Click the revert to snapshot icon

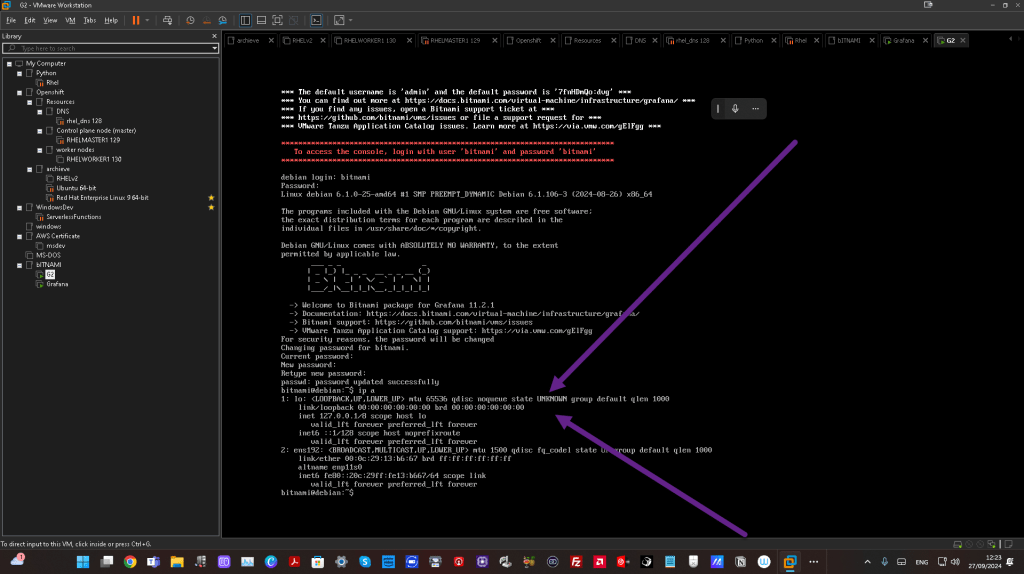pyautogui.click(x=206, y=20)
